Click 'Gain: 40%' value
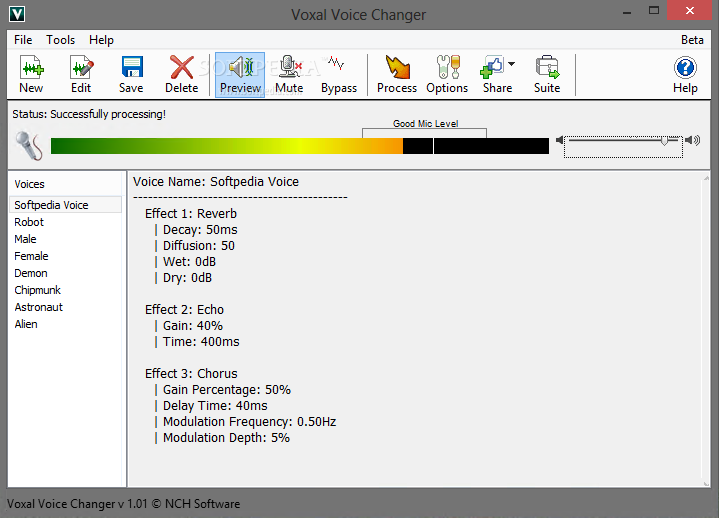This screenshot has width=719, height=518. 193,326
